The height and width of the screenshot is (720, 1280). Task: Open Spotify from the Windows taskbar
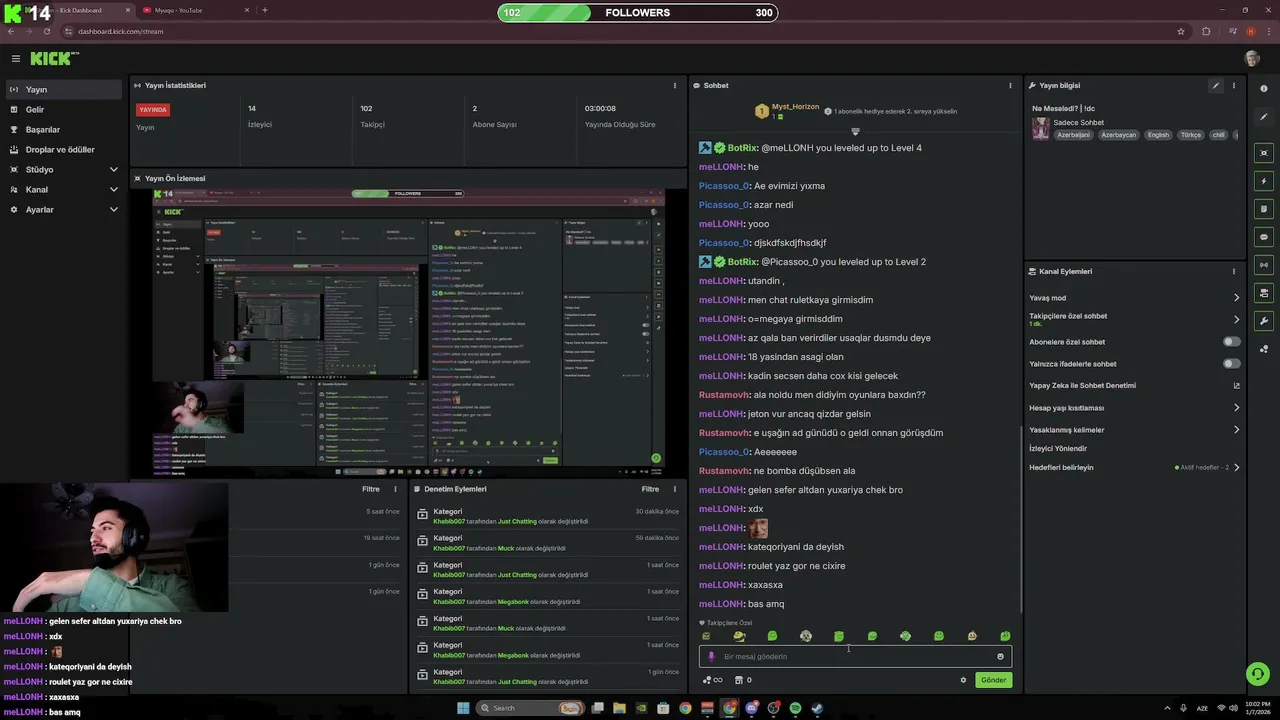click(x=795, y=708)
